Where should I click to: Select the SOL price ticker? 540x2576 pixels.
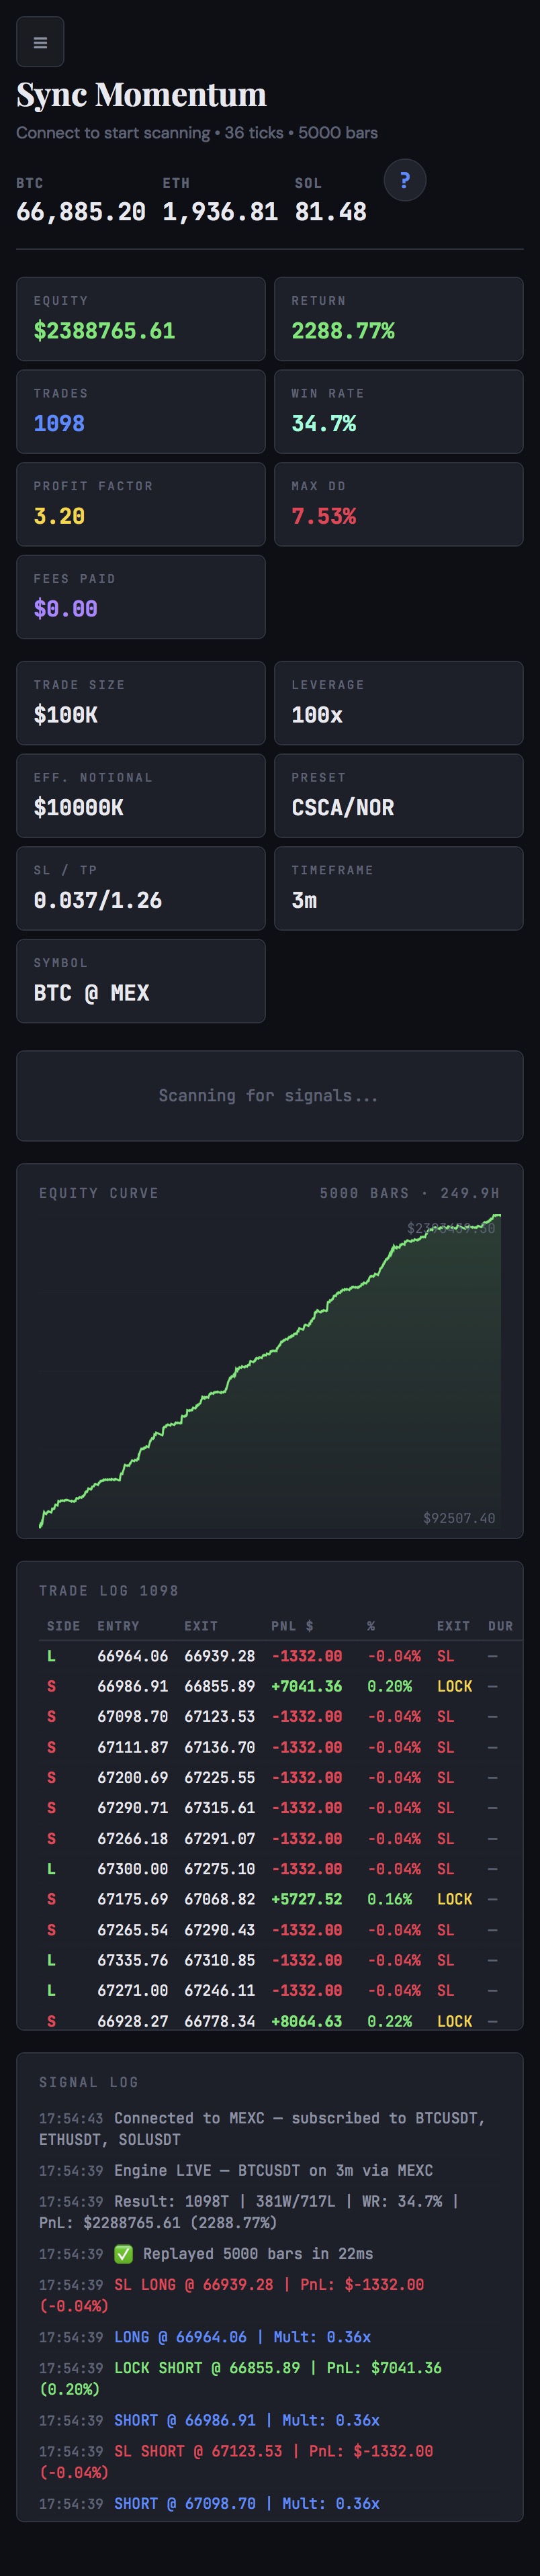(329, 200)
